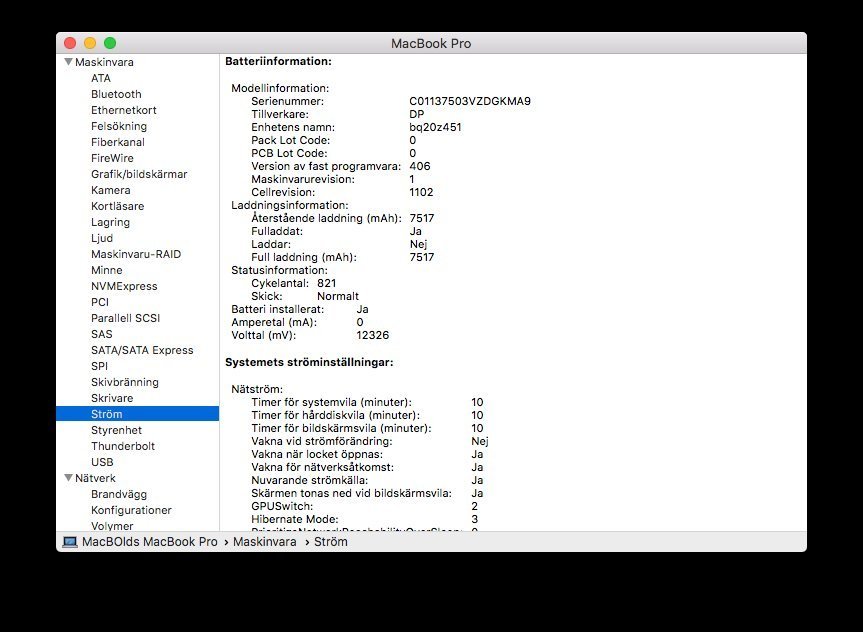
Task: Open the Thunderbolt entry
Action: tap(122, 446)
